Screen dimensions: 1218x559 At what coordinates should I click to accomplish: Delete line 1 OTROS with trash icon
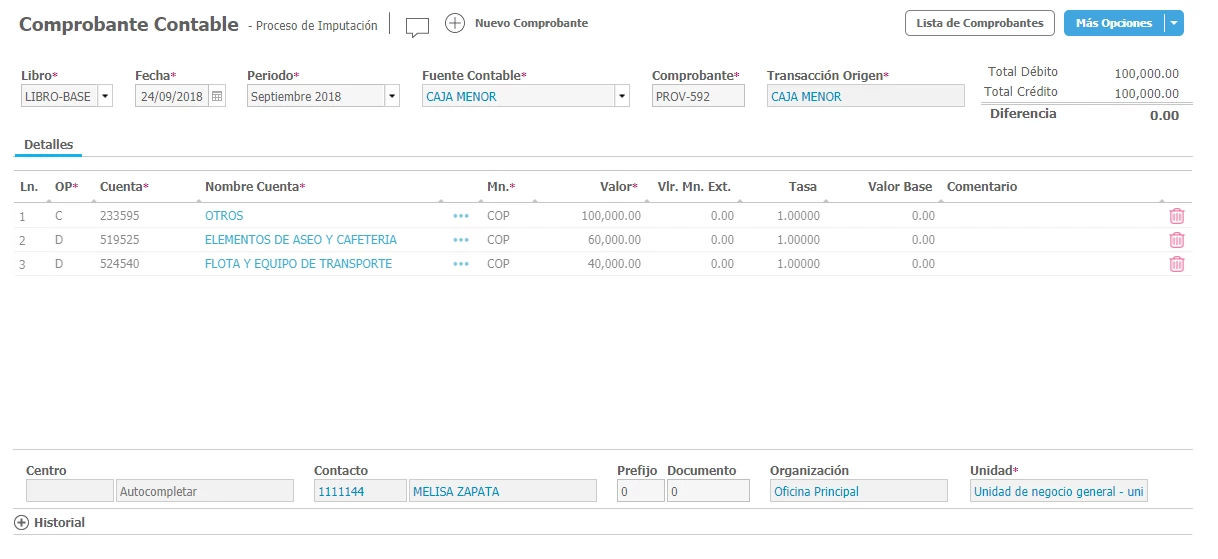tap(1177, 216)
